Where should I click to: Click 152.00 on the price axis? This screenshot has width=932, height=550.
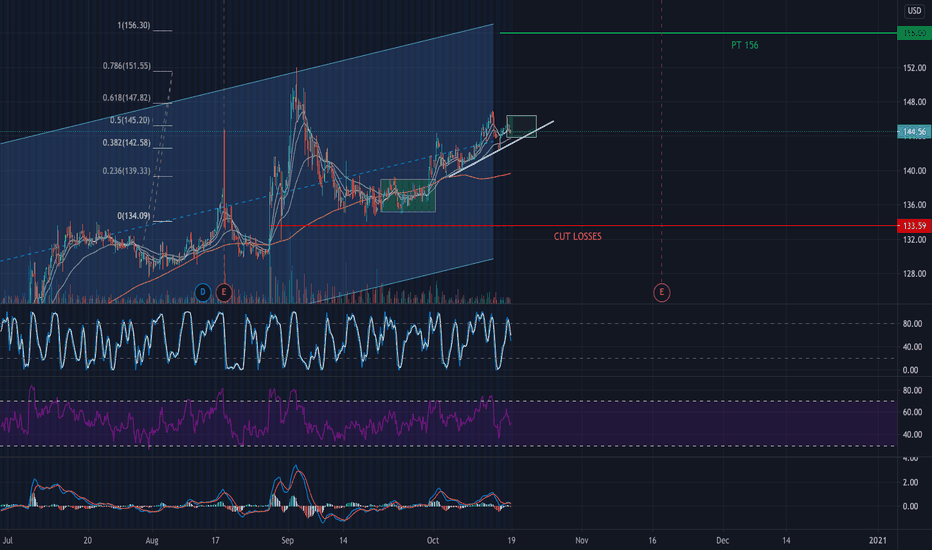coord(914,68)
